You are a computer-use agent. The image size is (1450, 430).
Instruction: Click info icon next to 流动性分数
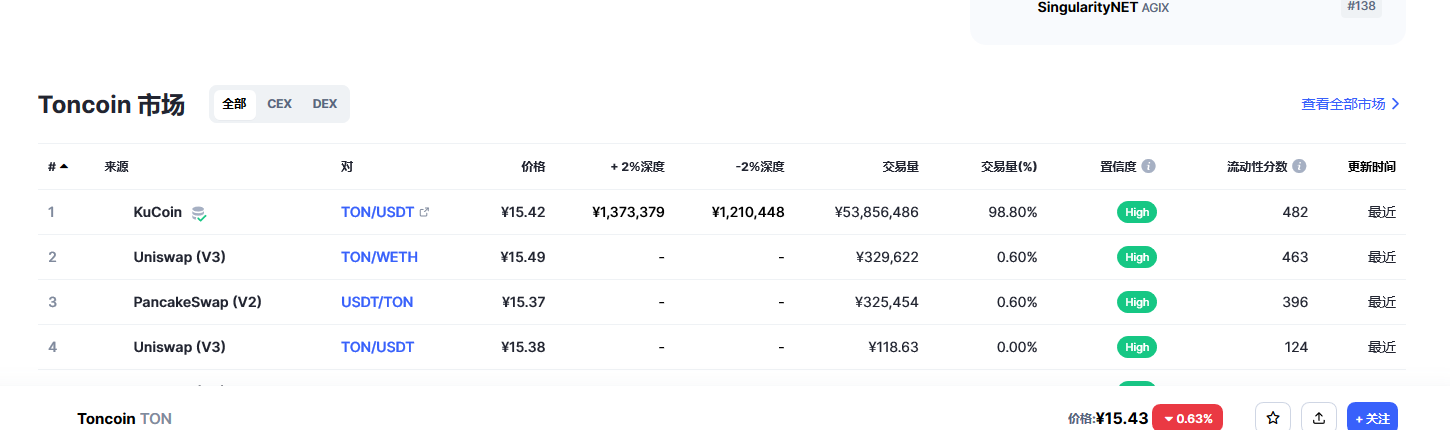pyautogui.click(x=1299, y=166)
